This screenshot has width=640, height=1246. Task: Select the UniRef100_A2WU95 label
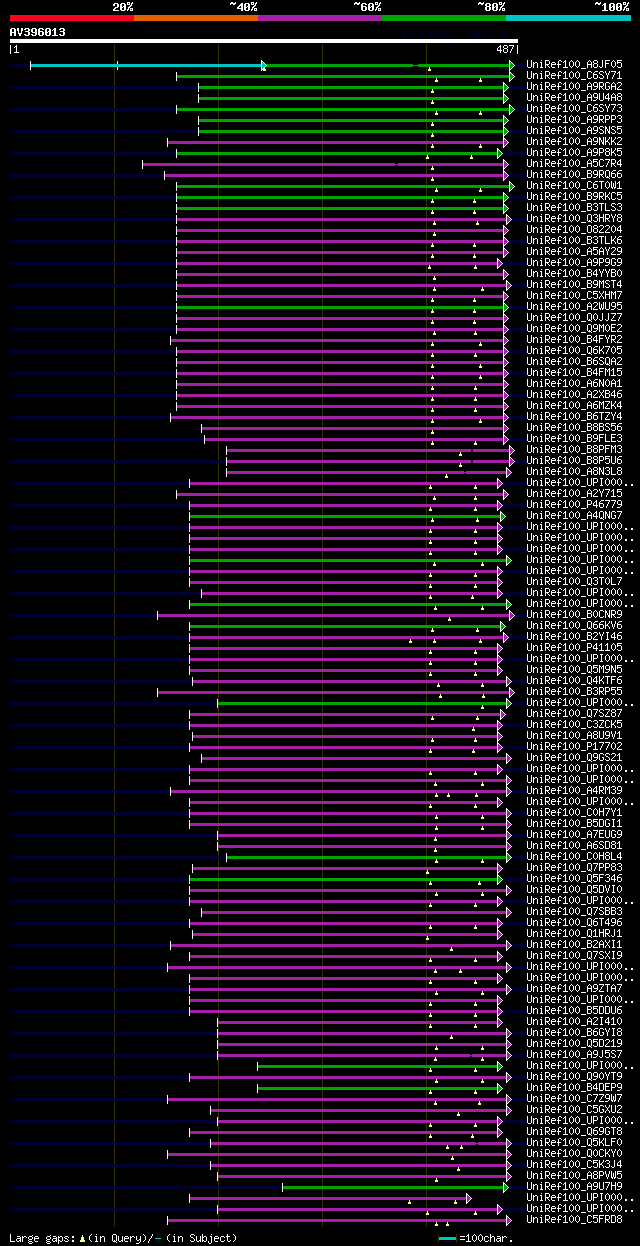tap(575, 307)
